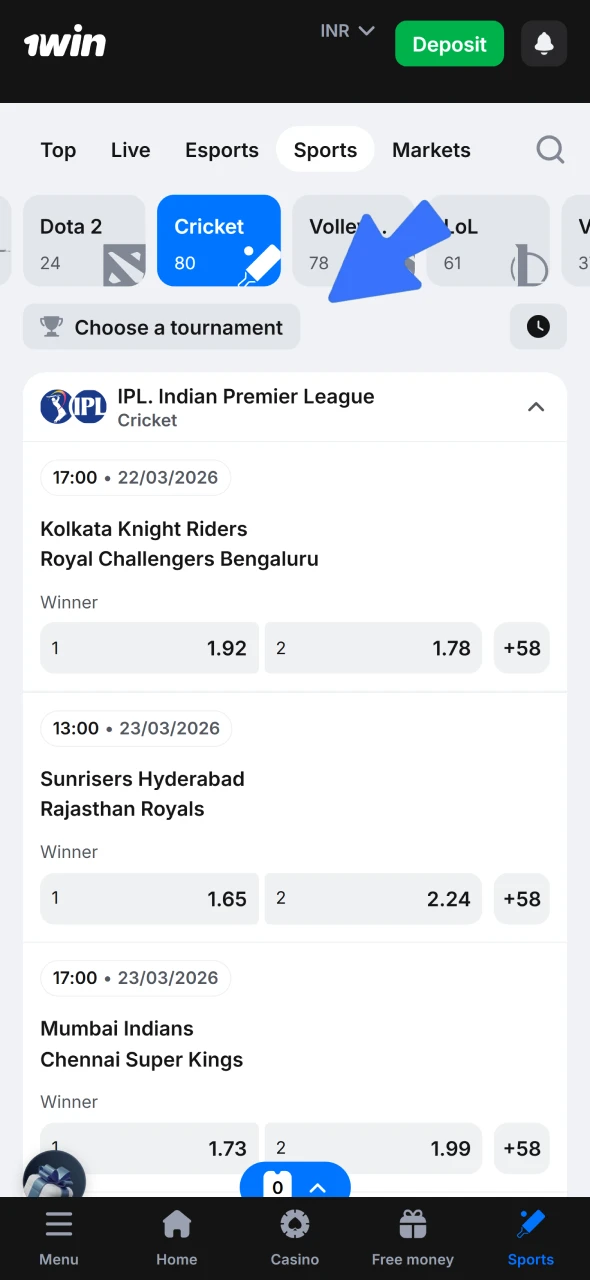Select the 1.92 odds for Kolkata Knight Riders

coord(148,648)
